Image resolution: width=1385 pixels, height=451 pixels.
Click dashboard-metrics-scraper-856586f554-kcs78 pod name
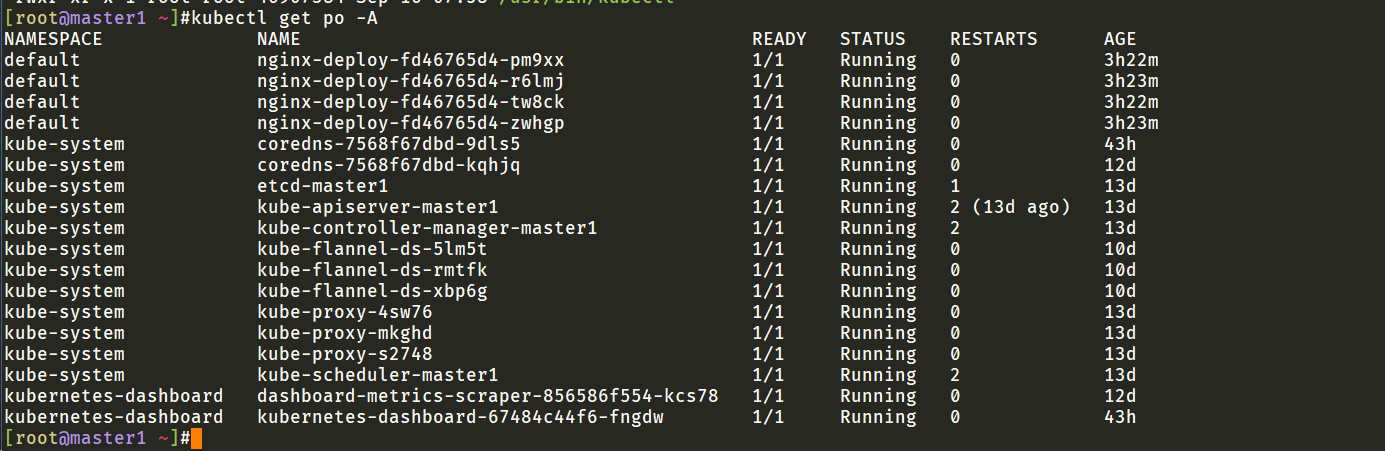click(487, 396)
